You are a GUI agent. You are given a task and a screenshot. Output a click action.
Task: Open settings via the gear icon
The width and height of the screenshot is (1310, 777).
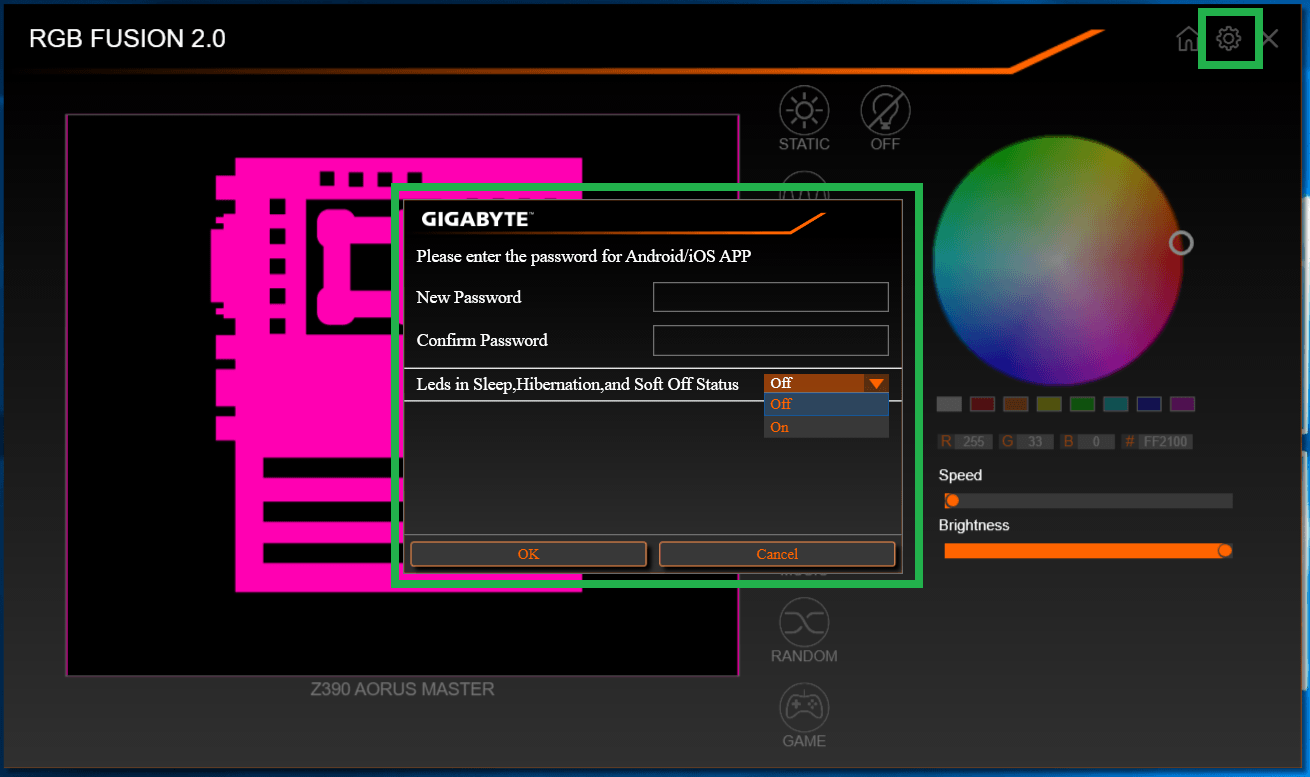tap(1229, 39)
